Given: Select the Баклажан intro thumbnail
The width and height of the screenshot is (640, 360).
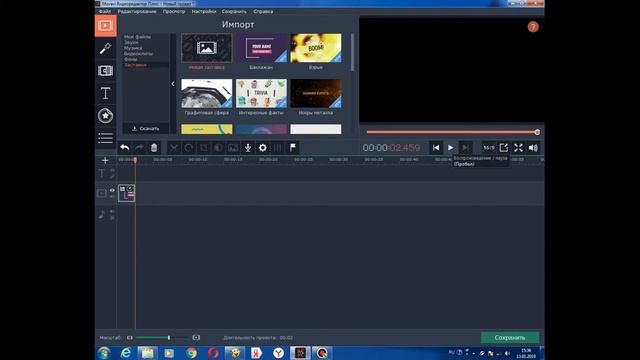Looking at the screenshot, I should click(261, 48).
